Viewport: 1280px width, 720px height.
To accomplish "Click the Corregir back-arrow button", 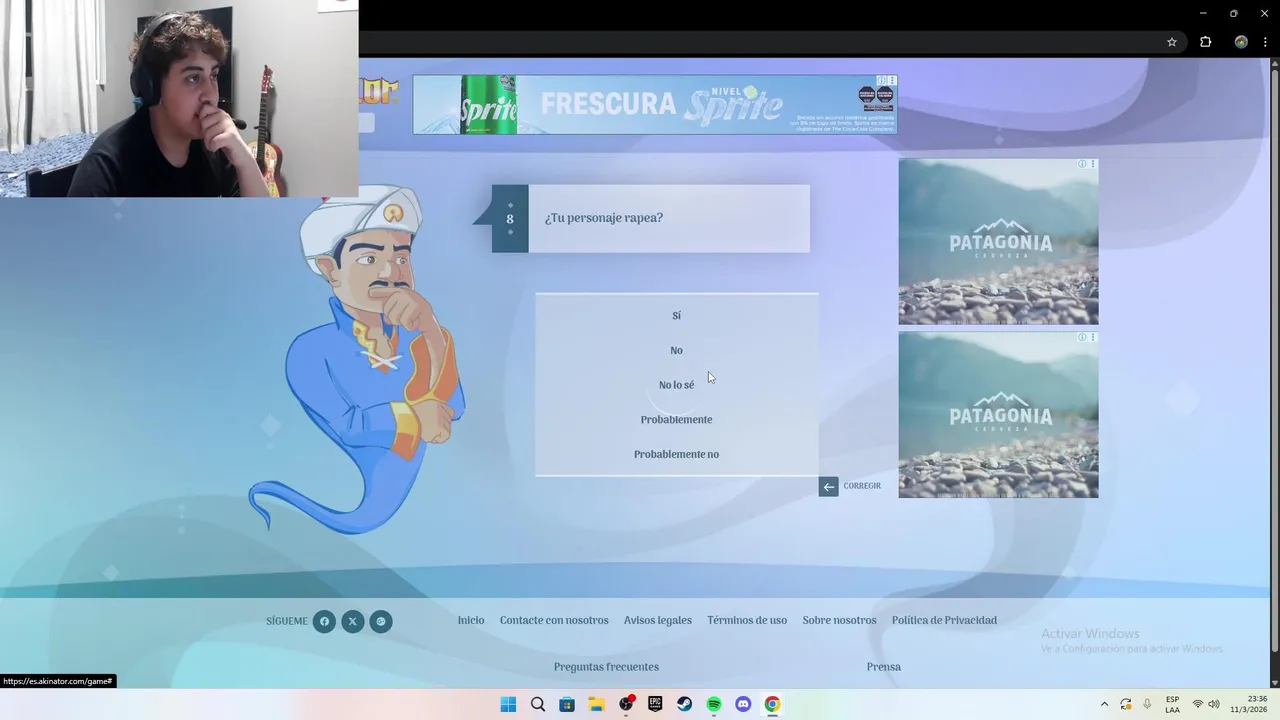I will point(828,487).
